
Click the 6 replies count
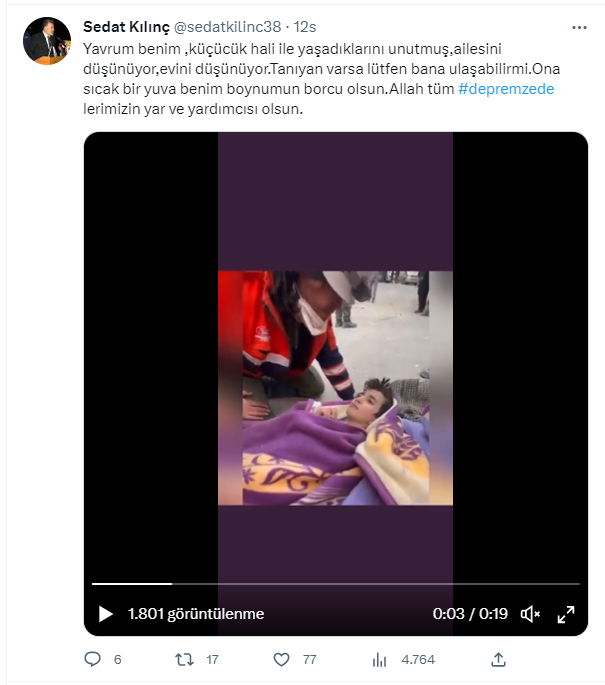coord(118,660)
